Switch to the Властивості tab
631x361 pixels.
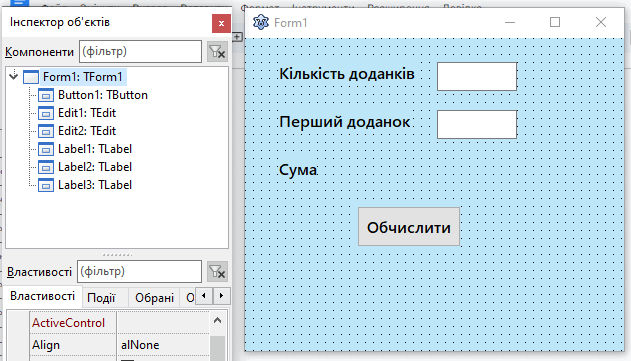click(42, 297)
